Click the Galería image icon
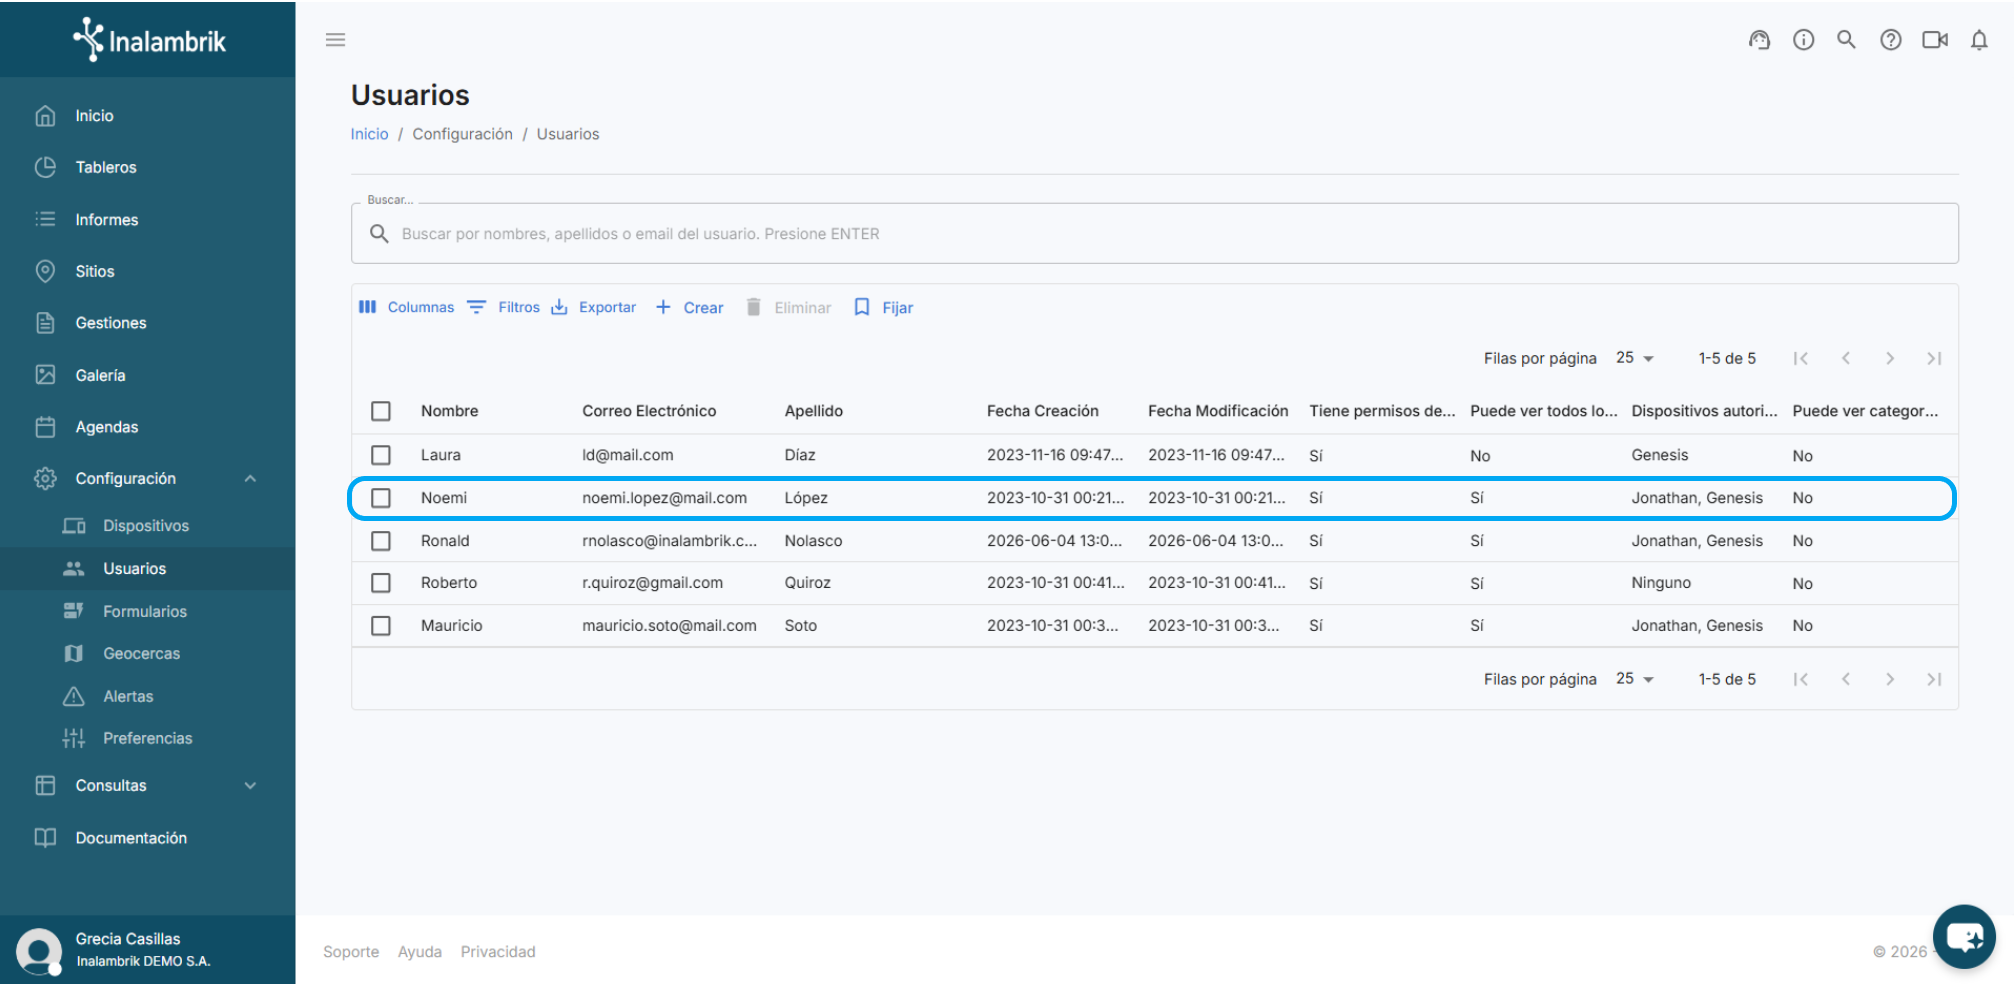The height and width of the screenshot is (984, 2014). click(45, 375)
